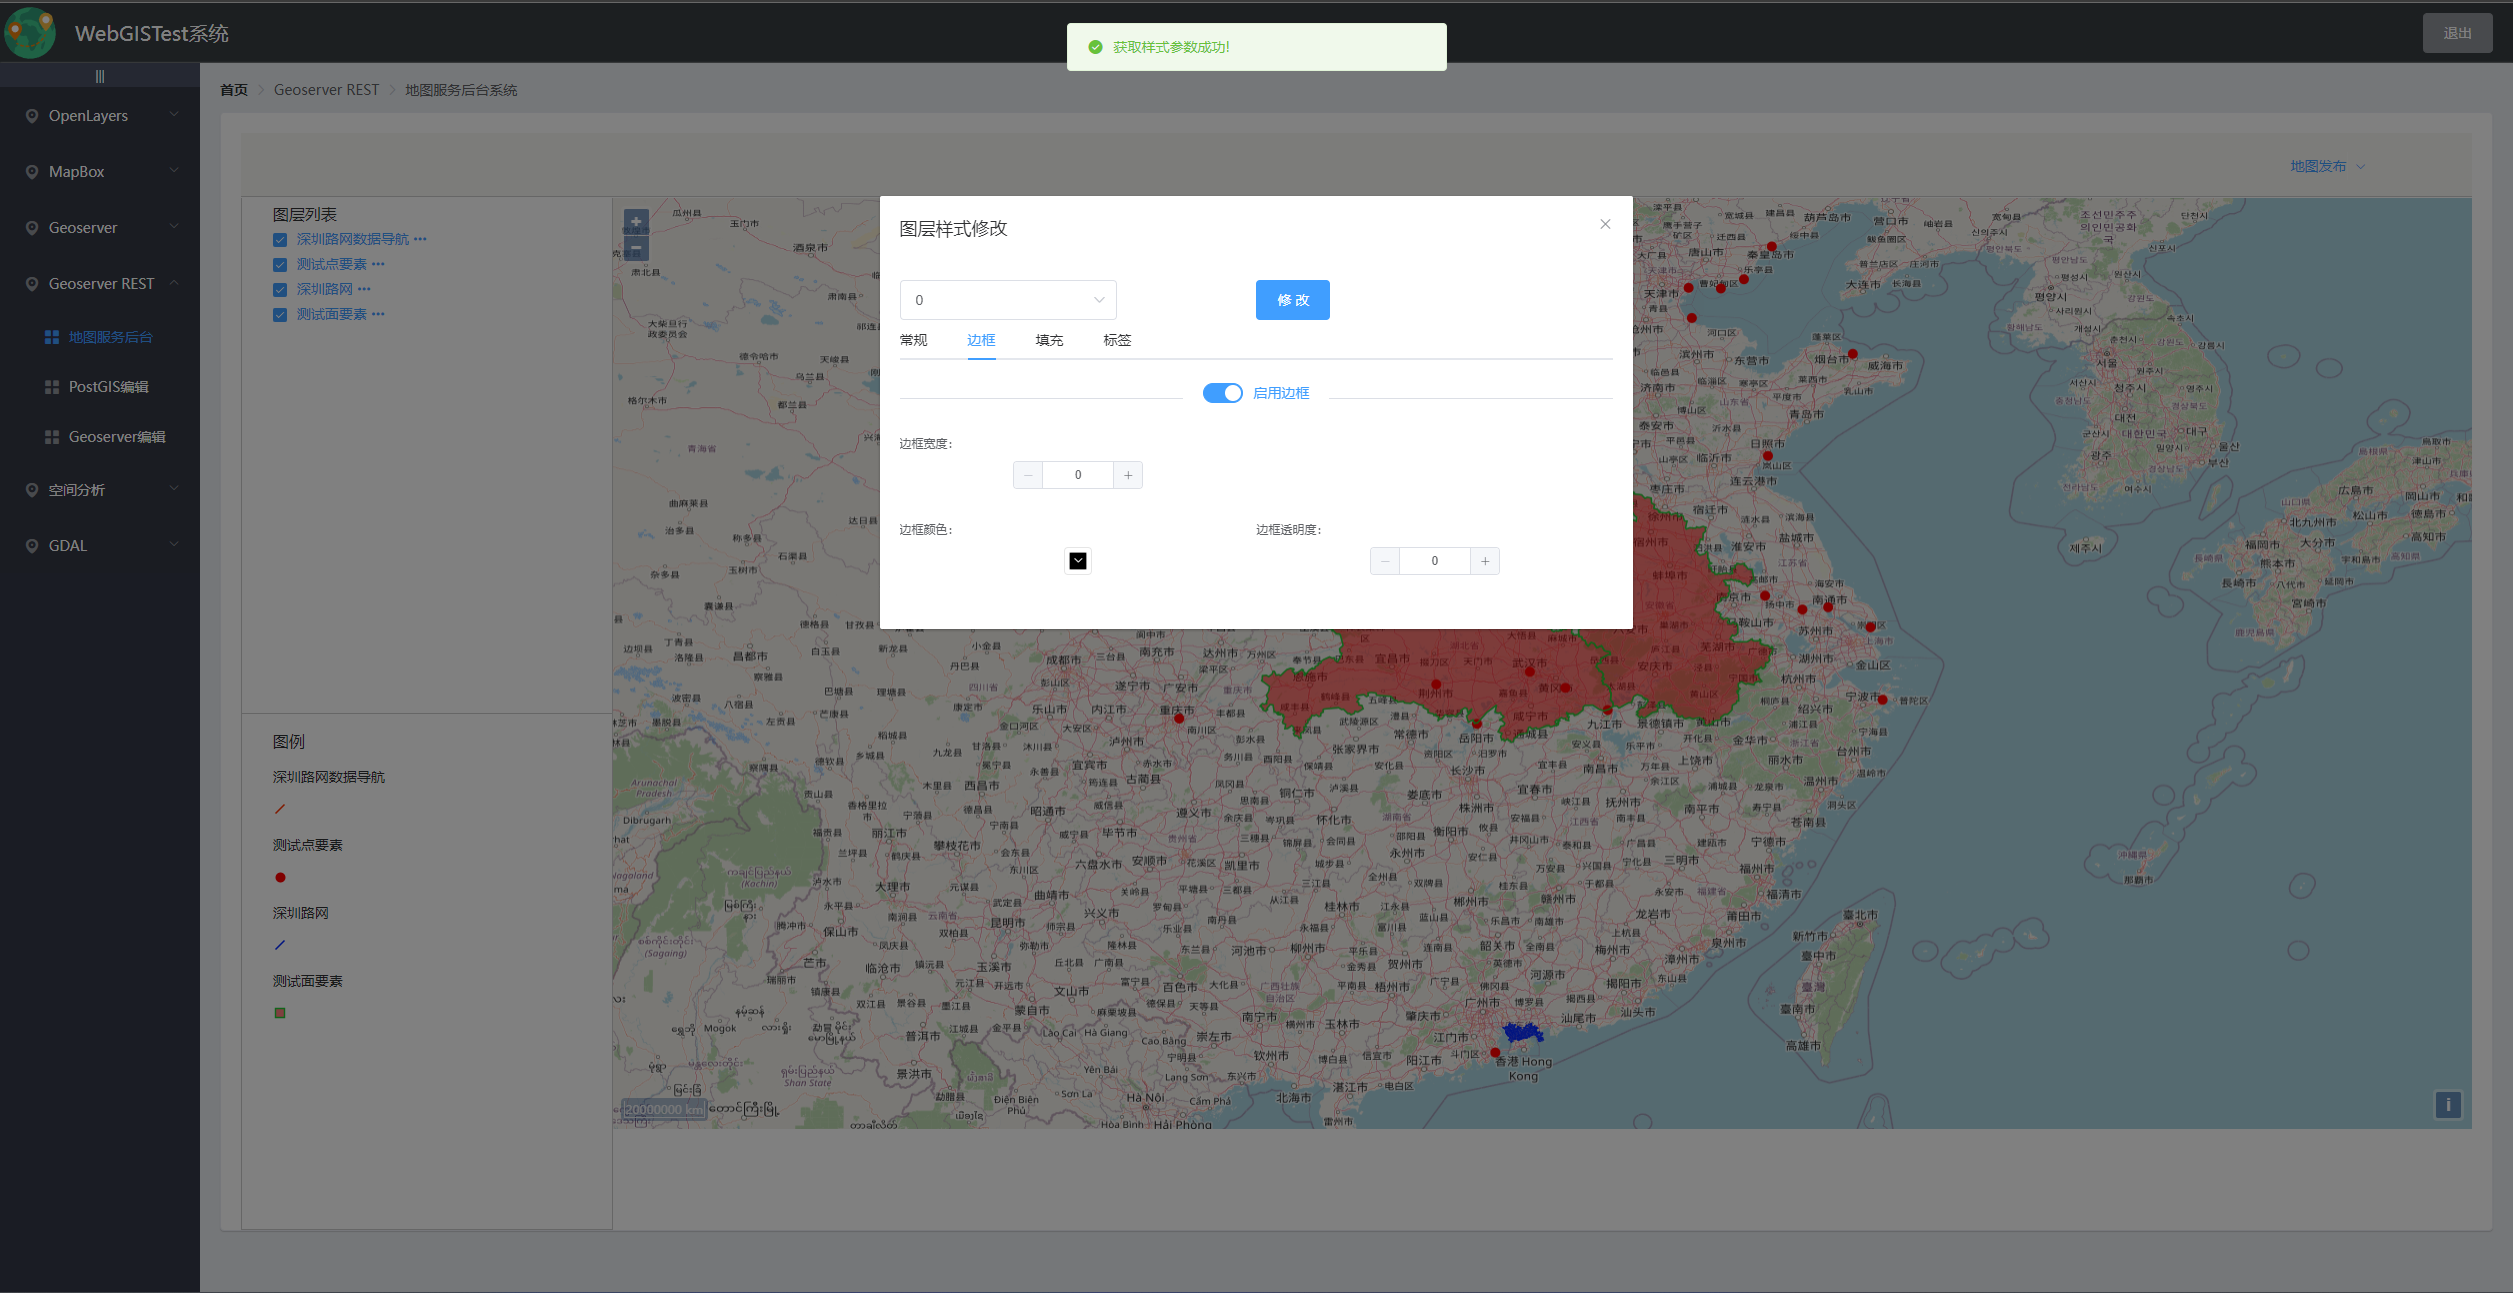Click 地图服务后台系统 breadcrumb text
Image resolution: width=2513 pixels, height=1293 pixels.
[x=461, y=90]
